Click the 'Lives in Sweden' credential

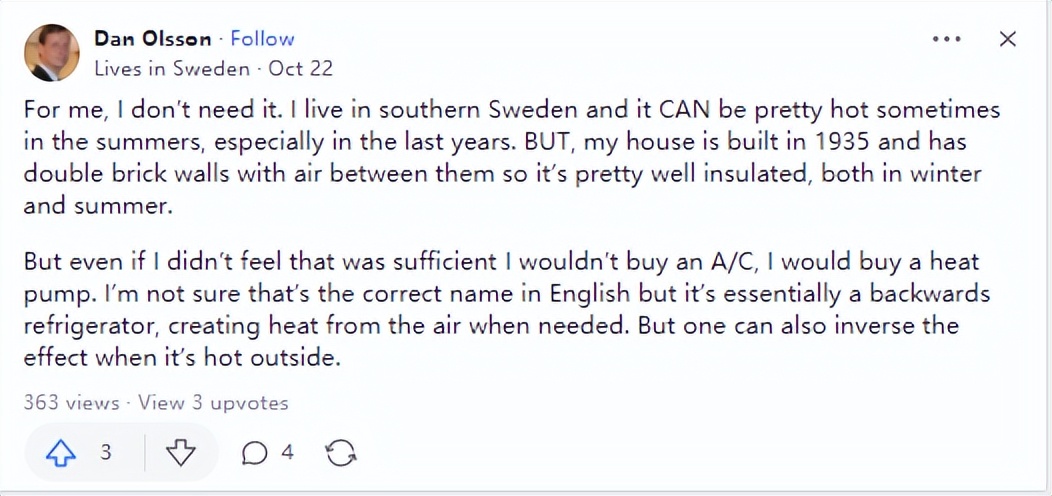[171, 69]
